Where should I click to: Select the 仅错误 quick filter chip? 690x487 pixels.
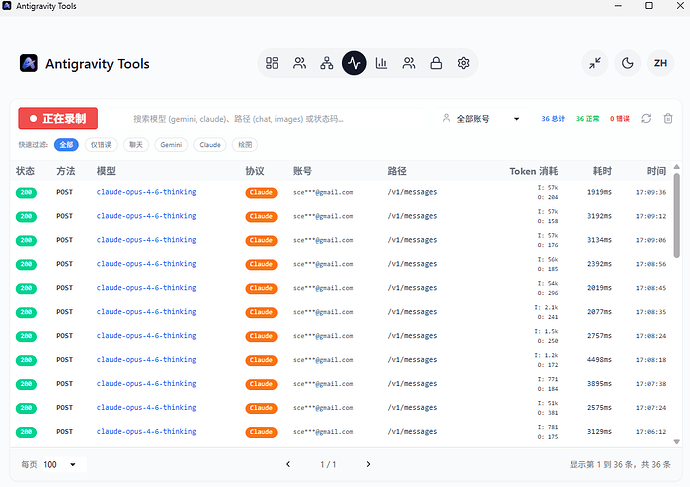[101, 145]
